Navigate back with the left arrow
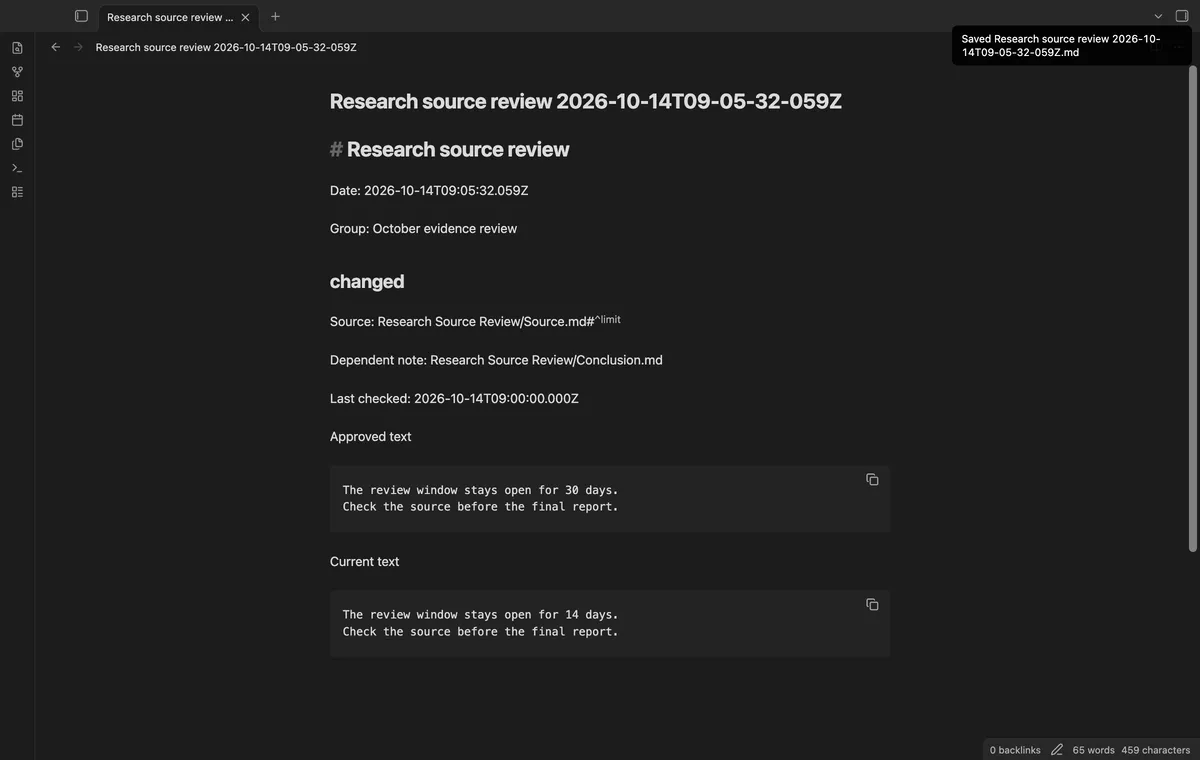Screen dimensions: 1200x760 pos(56,47)
